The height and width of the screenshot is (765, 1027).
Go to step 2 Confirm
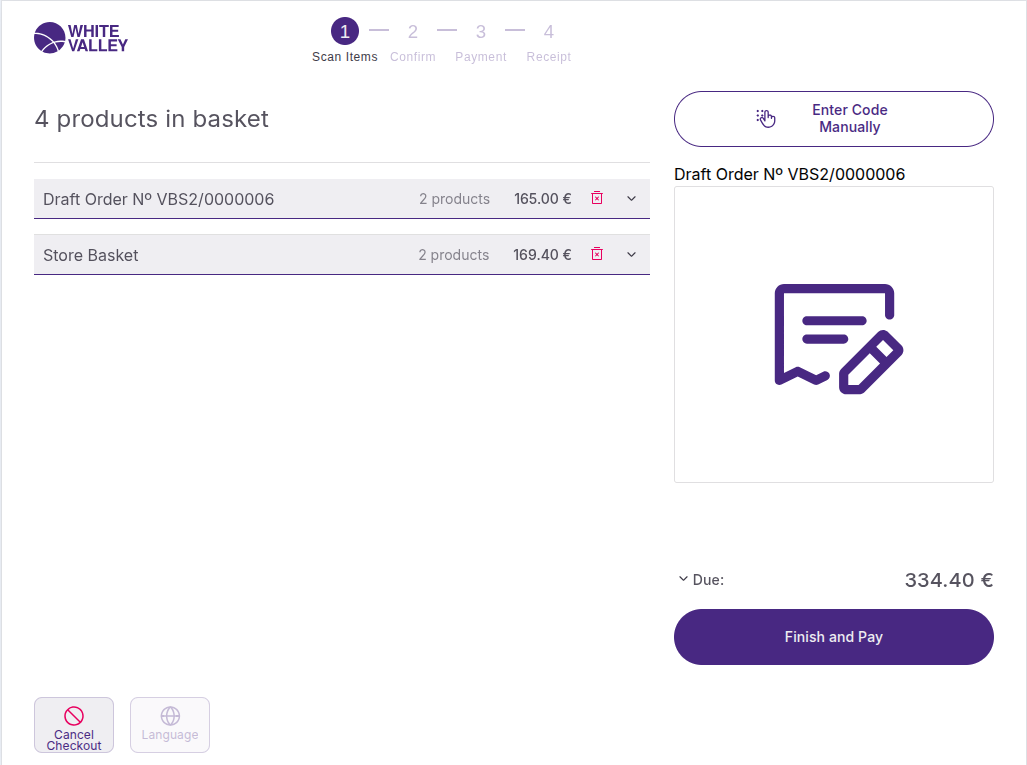click(413, 33)
